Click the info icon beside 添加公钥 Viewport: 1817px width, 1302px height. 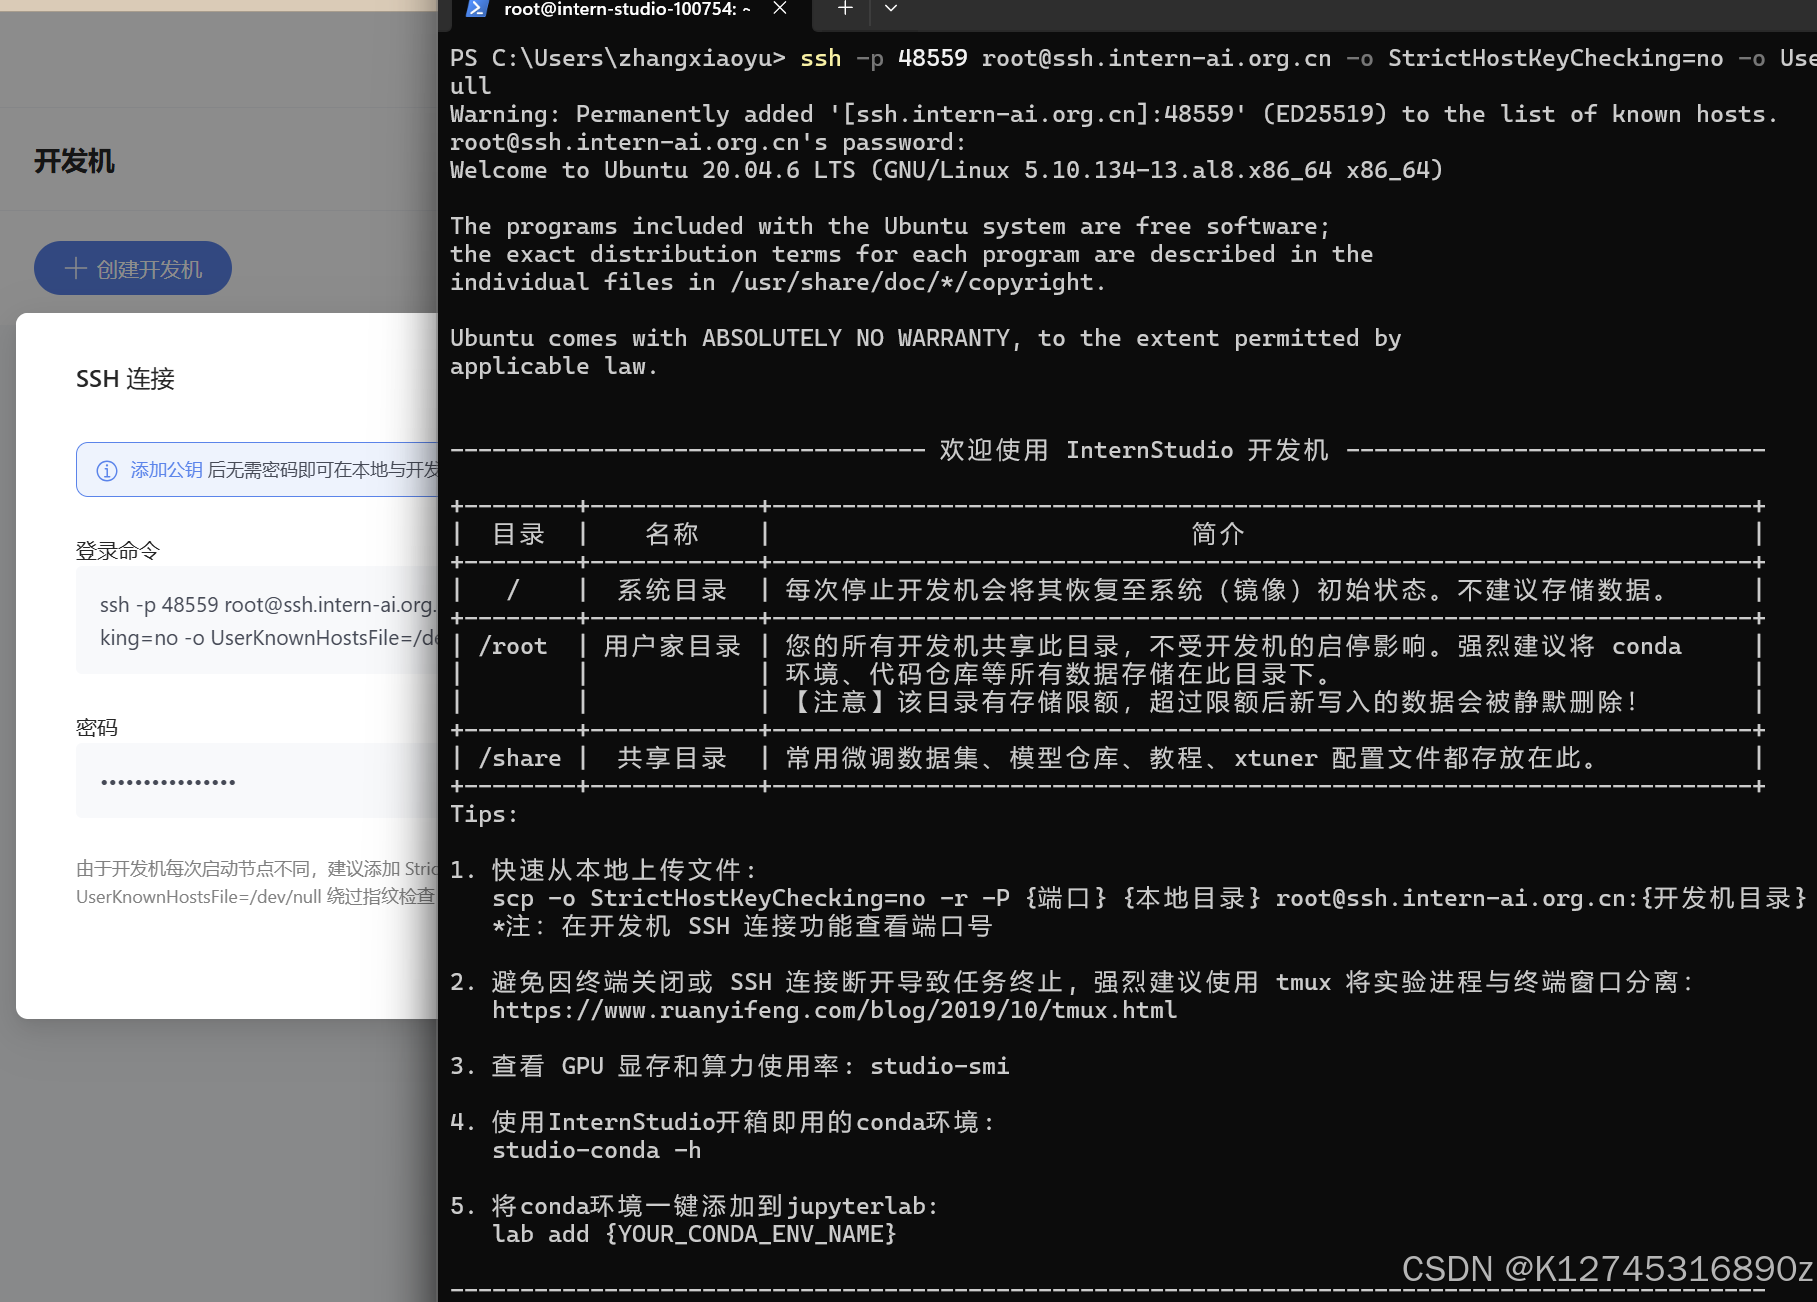click(107, 470)
